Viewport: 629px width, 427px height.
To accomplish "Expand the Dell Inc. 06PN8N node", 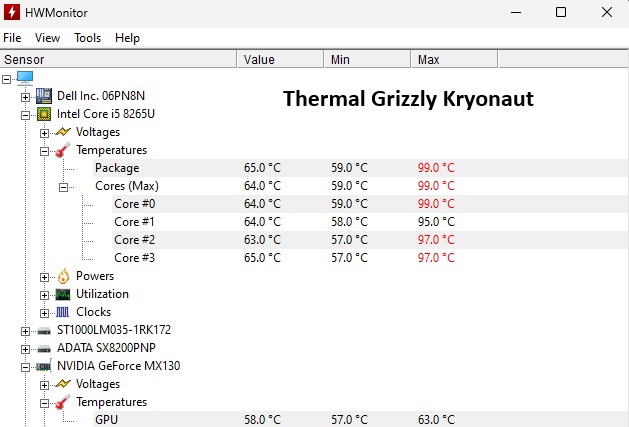I will click(26, 96).
